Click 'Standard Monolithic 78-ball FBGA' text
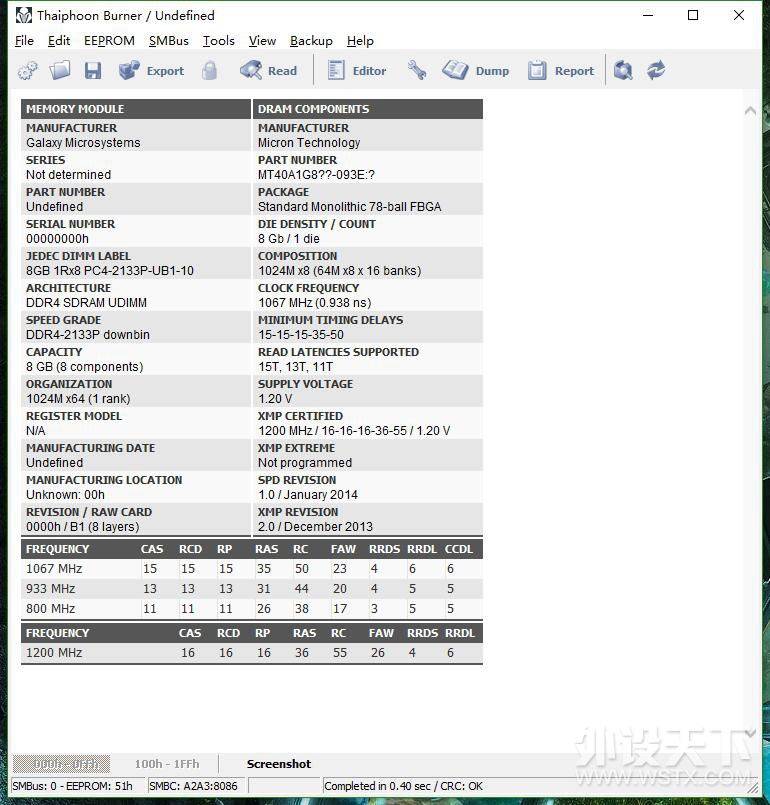770x805 pixels. pos(350,207)
